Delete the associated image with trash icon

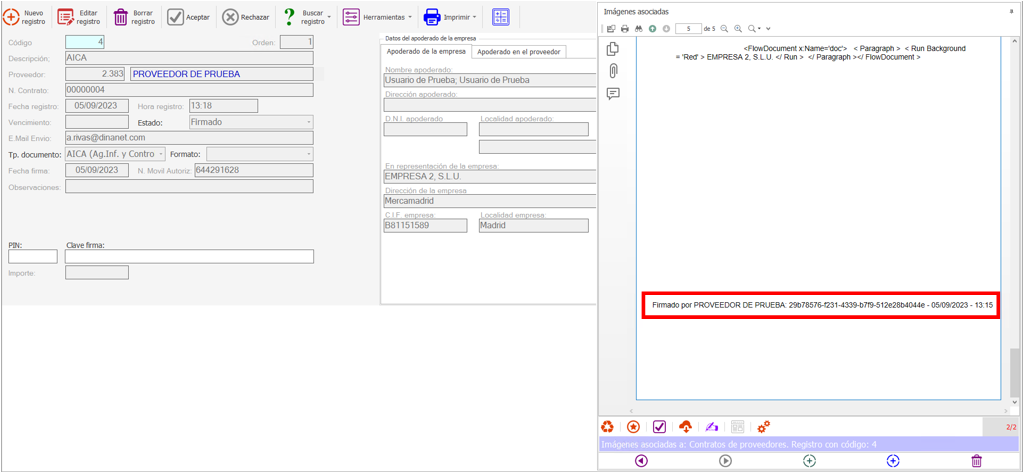976,461
